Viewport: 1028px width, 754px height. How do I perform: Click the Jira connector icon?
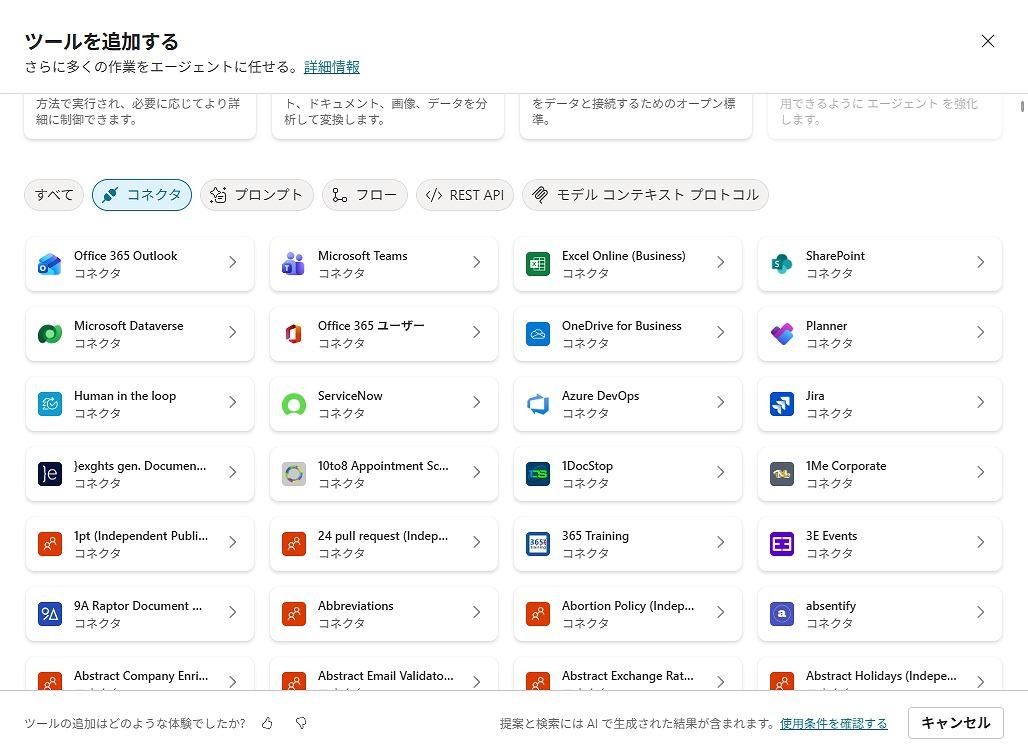click(782, 404)
